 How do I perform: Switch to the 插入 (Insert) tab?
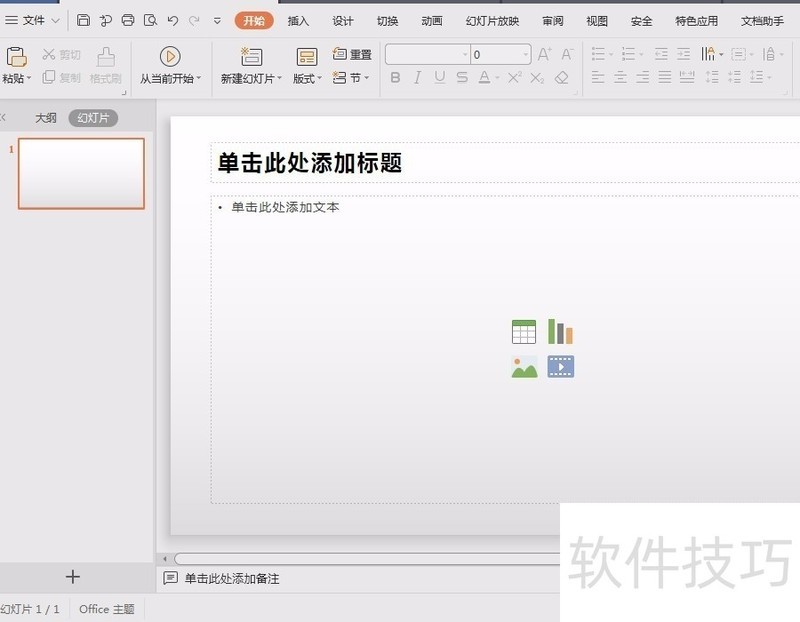click(298, 21)
